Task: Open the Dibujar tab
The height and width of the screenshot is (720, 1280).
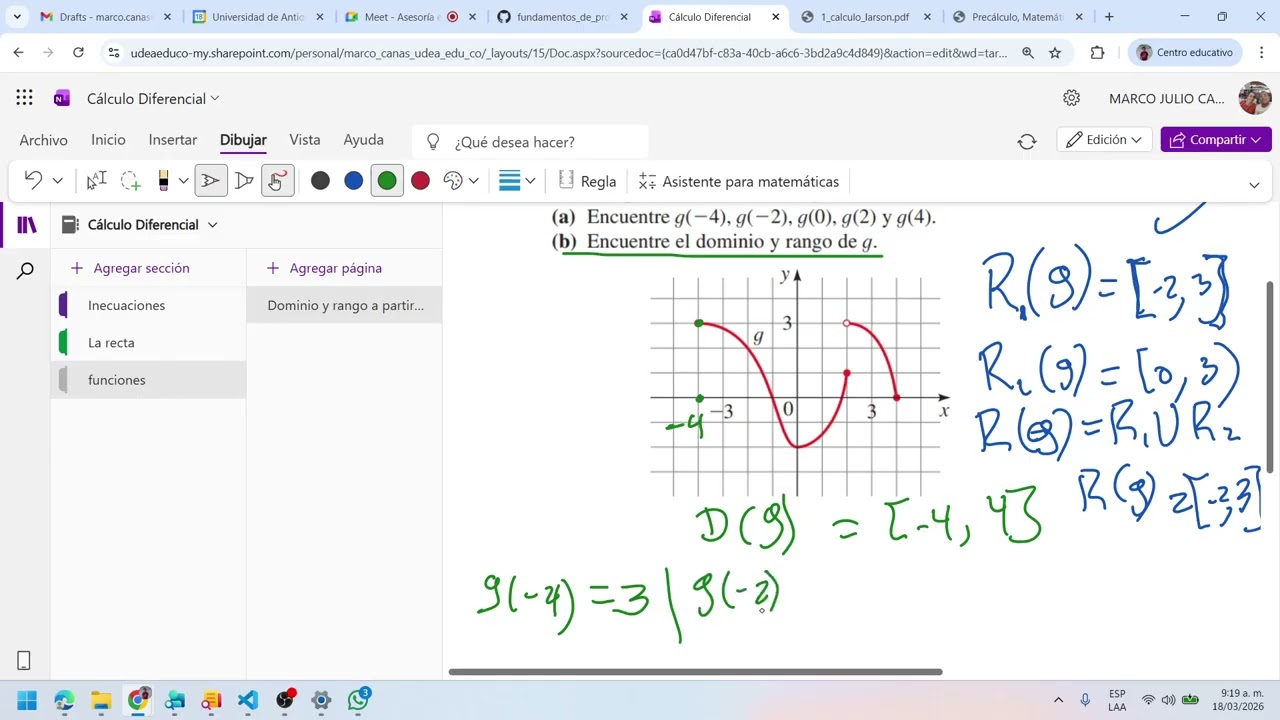Action: click(243, 140)
